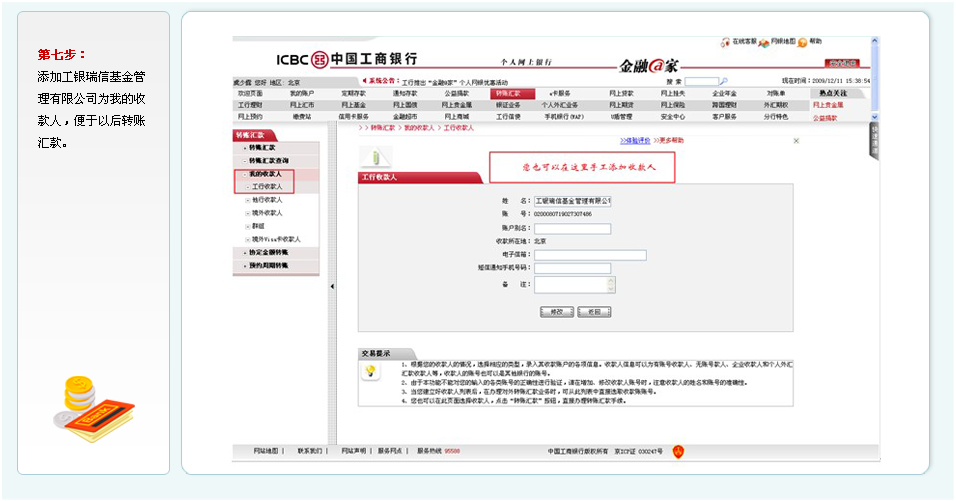This screenshot has width=956, height=501.
Task: Click the header search input box
Action: (702, 81)
